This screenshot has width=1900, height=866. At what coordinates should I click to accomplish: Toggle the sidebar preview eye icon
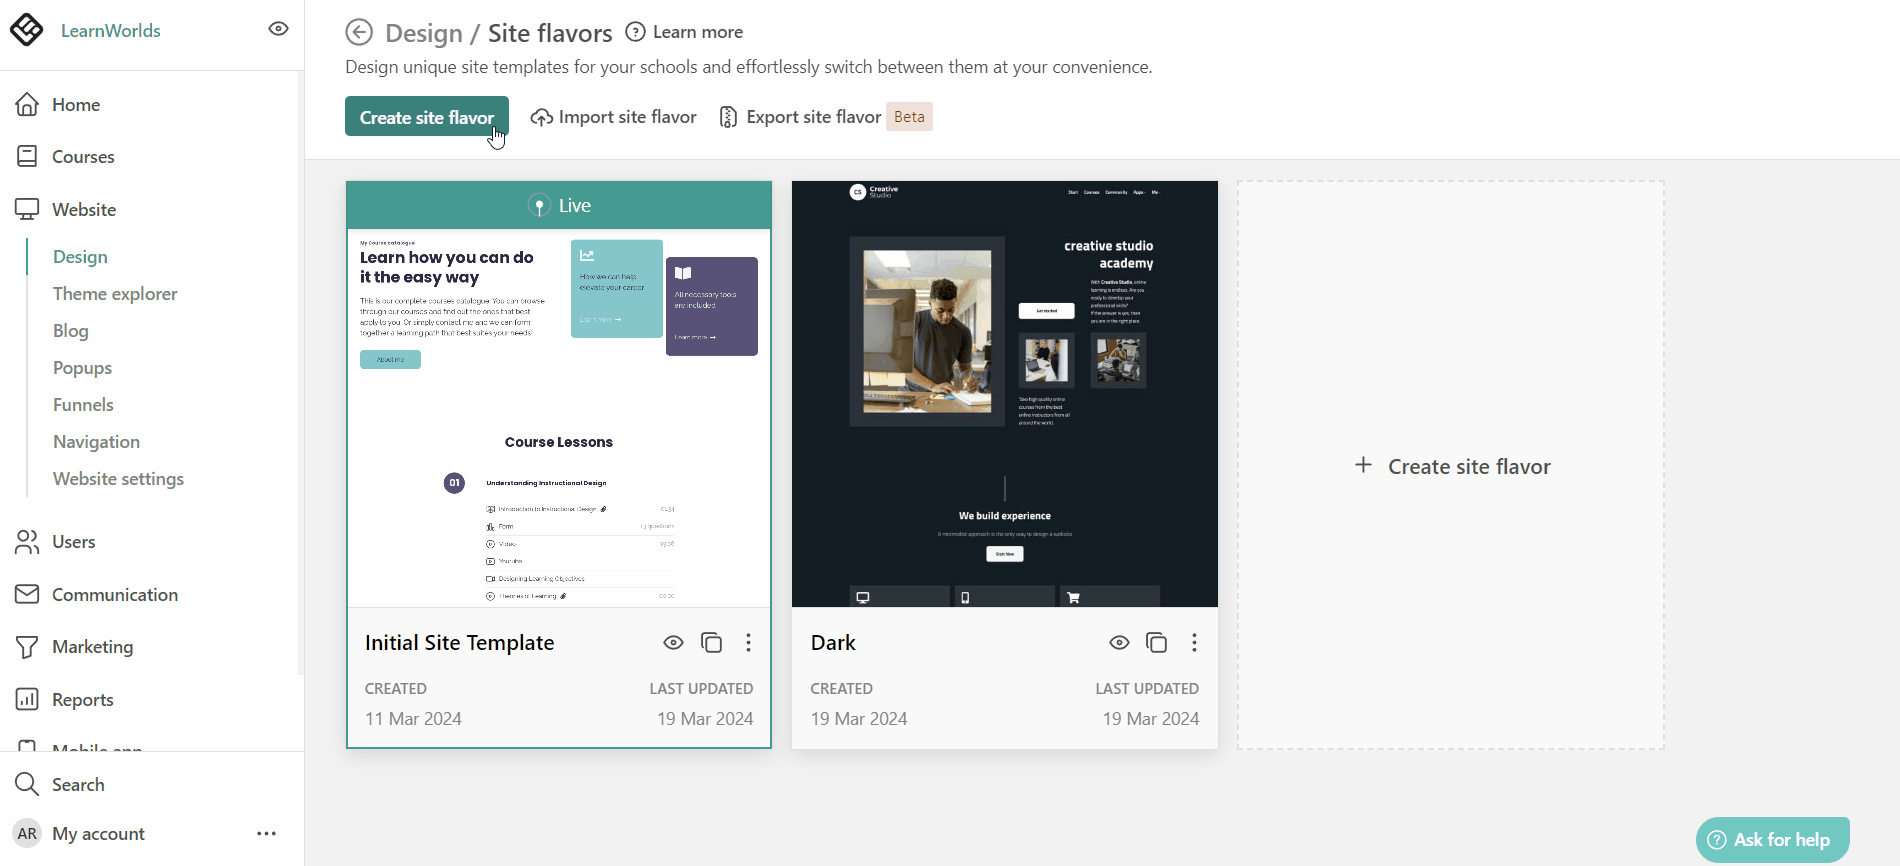coord(279,29)
